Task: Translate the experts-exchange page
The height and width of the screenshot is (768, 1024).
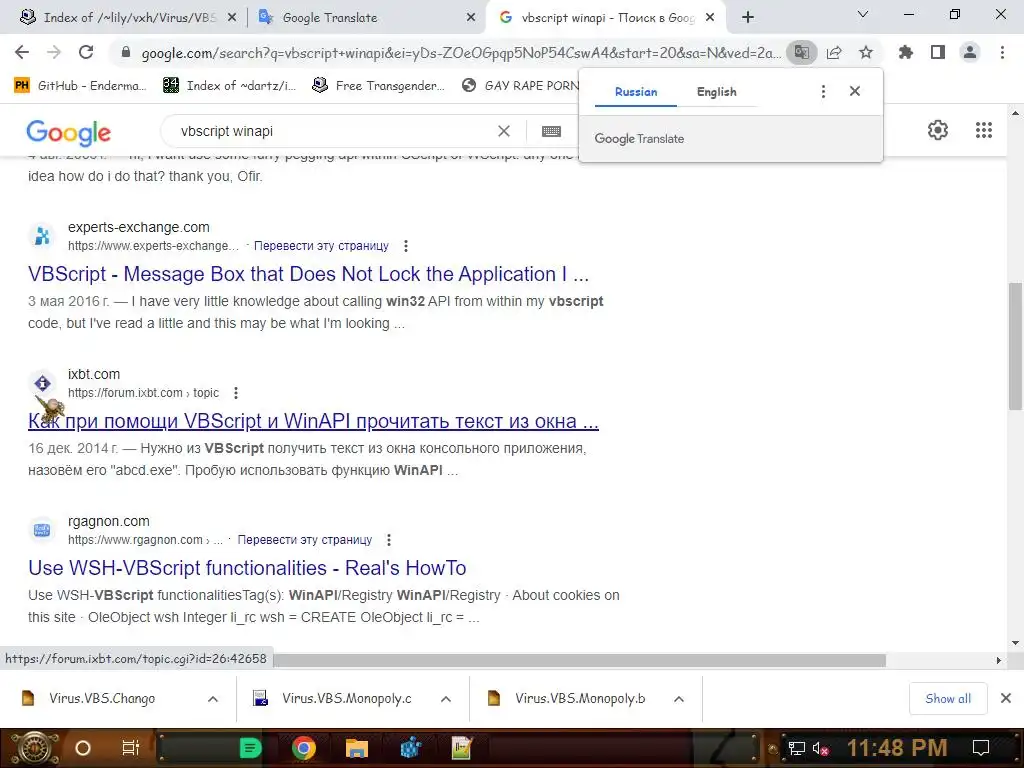Action: tap(321, 246)
